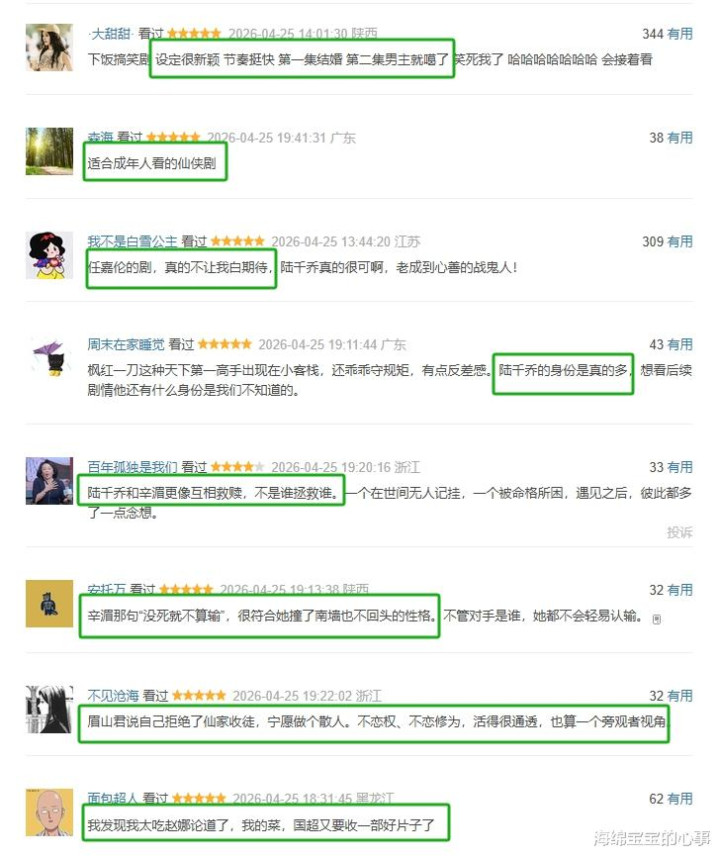Open 森海's forest avatar
The image size is (719, 857).
tap(49, 151)
